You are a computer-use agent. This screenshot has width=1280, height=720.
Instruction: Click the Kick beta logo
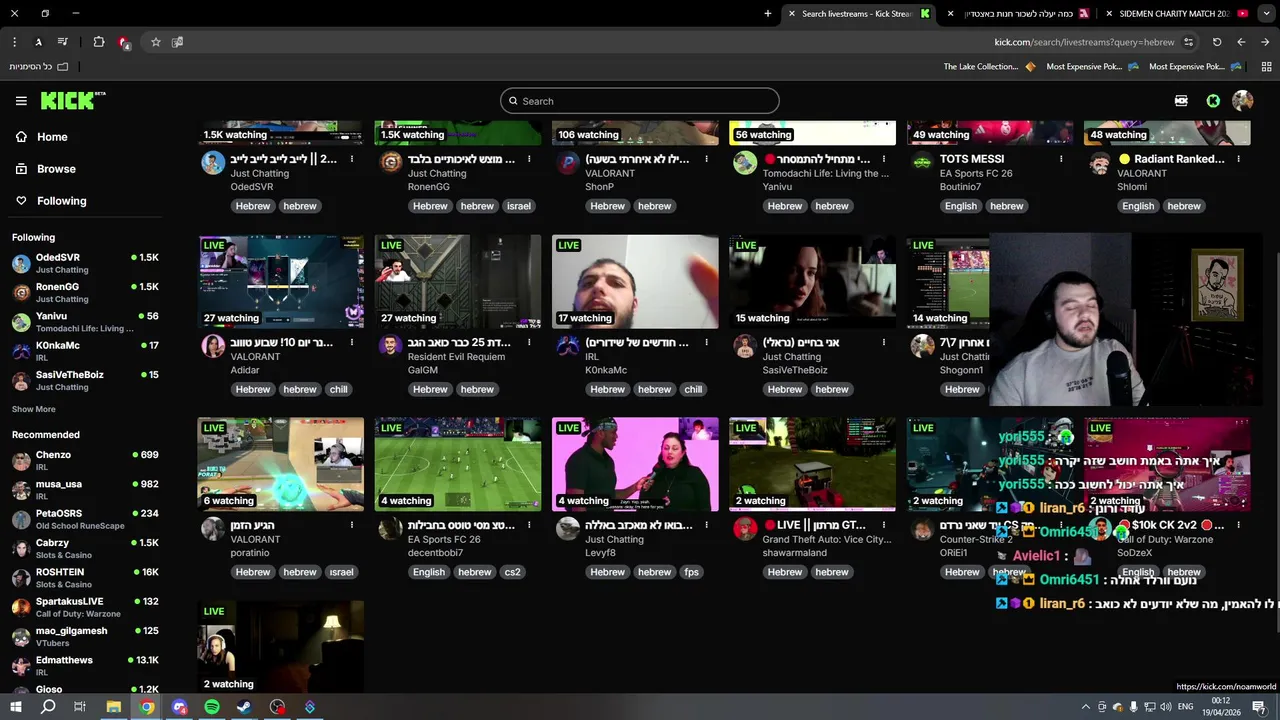click(73, 100)
